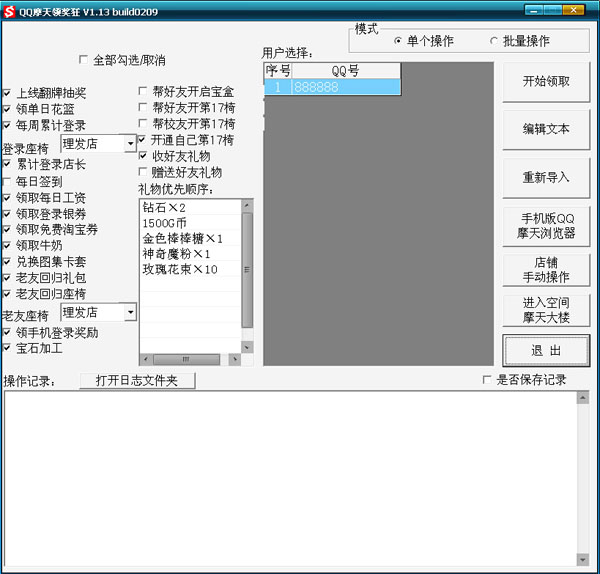Click gift list vertical scrollbar thumb
This screenshot has width=600, height=574.
pyautogui.click(x=247, y=270)
